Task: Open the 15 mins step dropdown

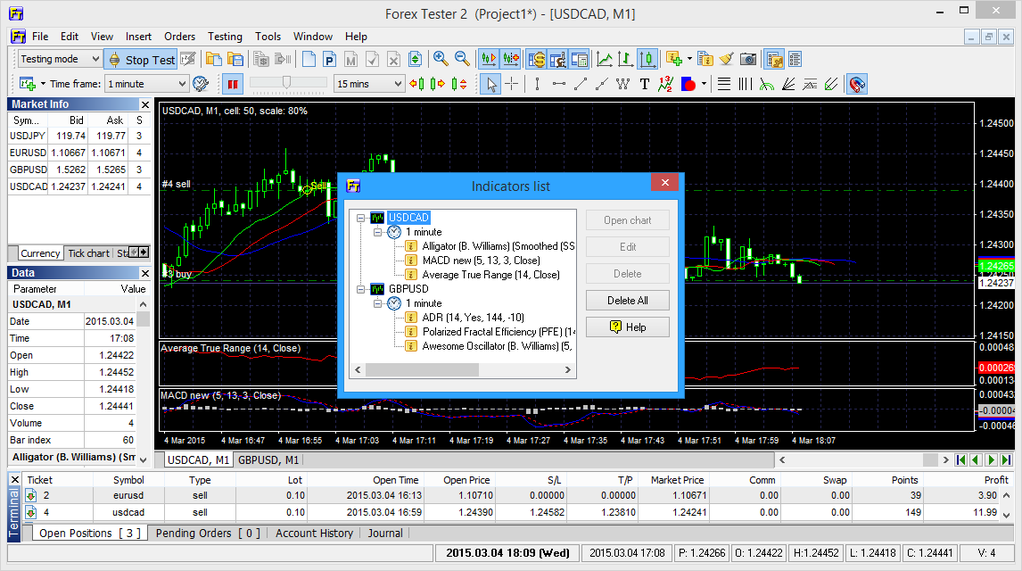Action: 369,84
